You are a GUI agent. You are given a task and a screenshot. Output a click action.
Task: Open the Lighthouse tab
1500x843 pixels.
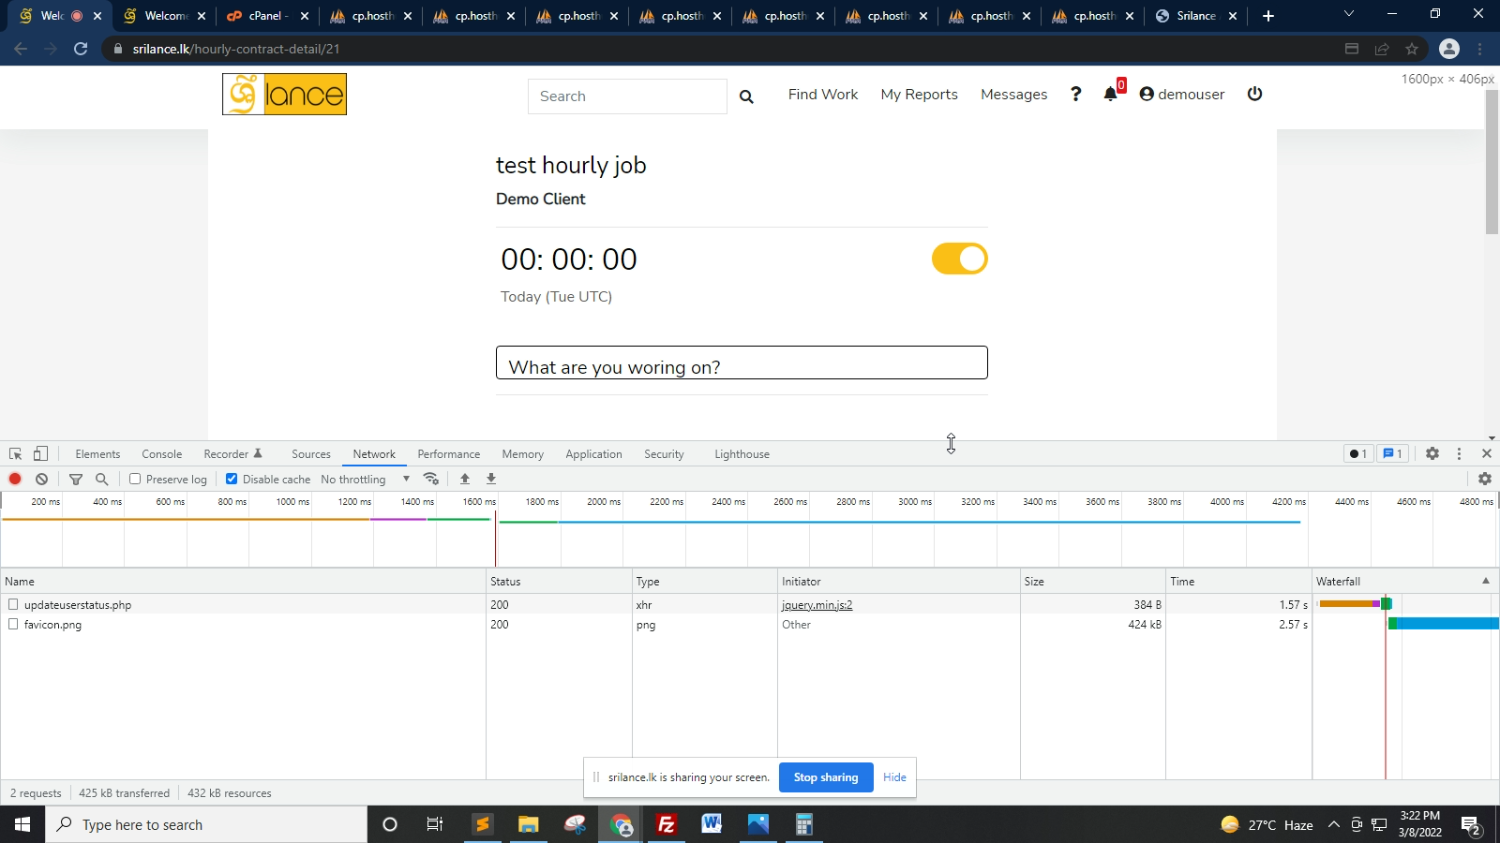[742, 454]
